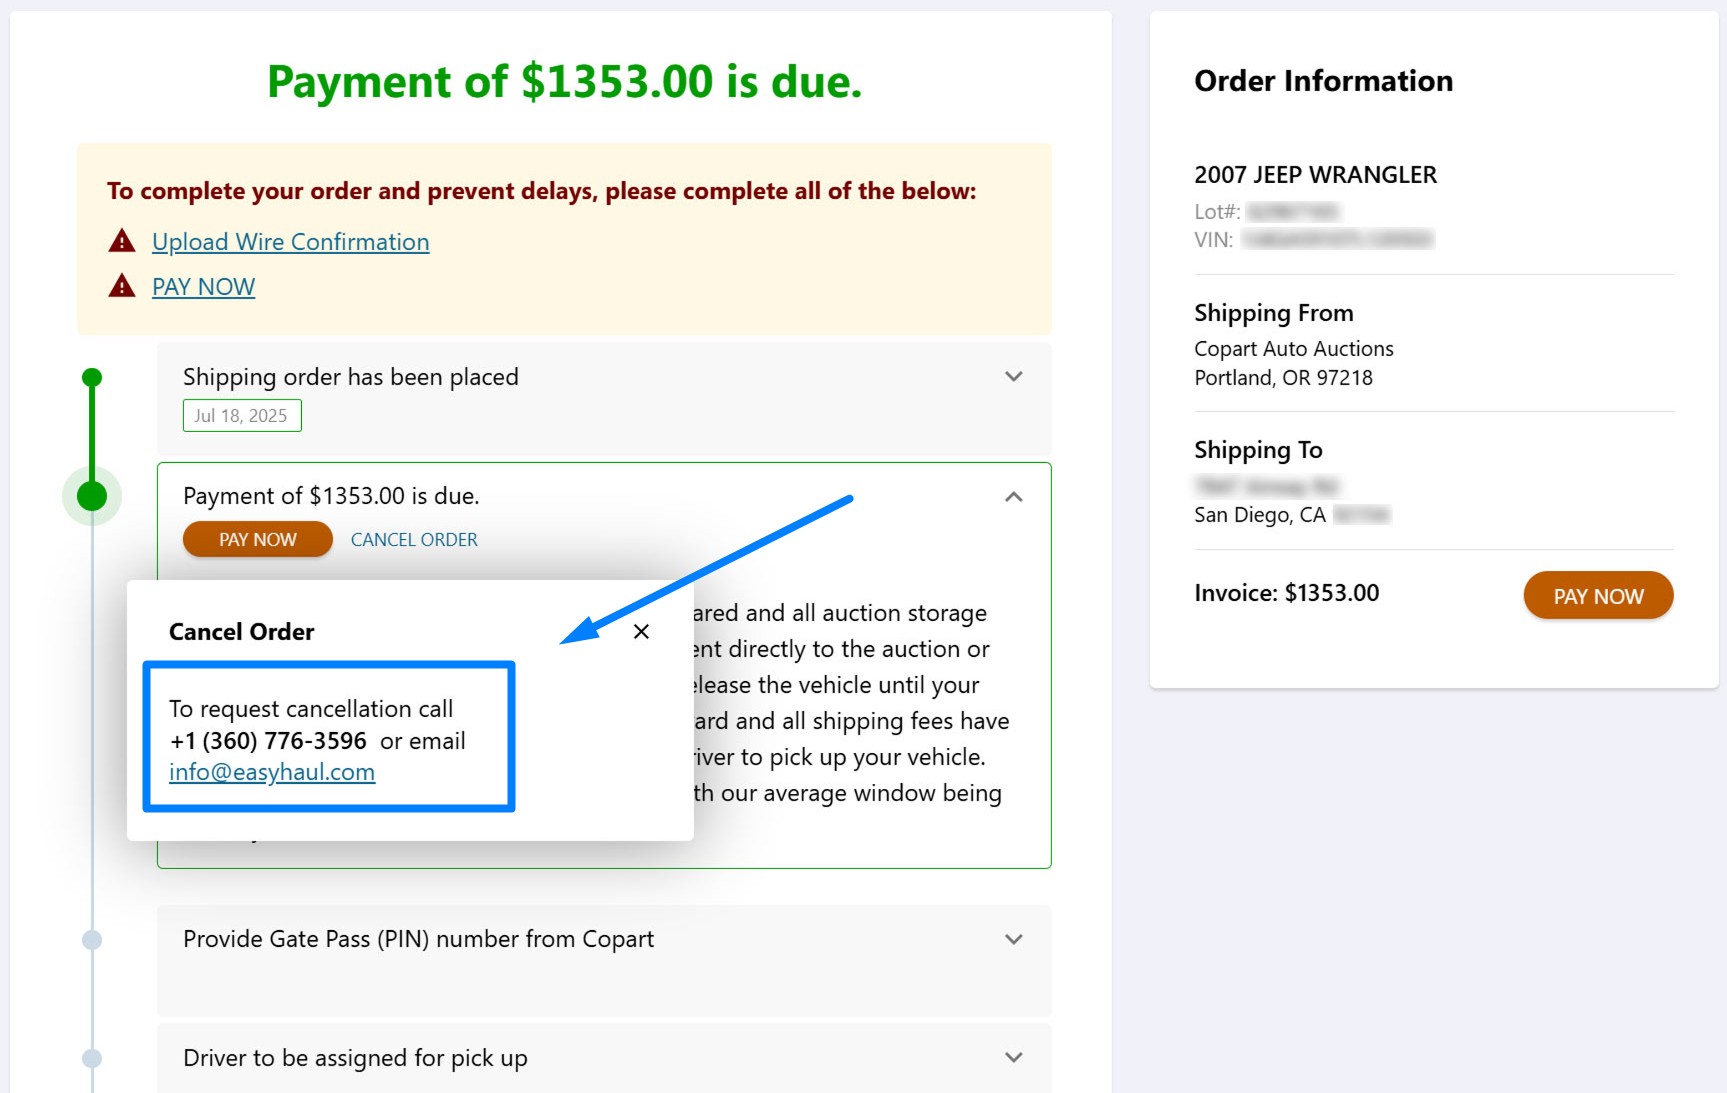
Task: Expand the Shipping order has been placed section
Action: (x=1013, y=377)
